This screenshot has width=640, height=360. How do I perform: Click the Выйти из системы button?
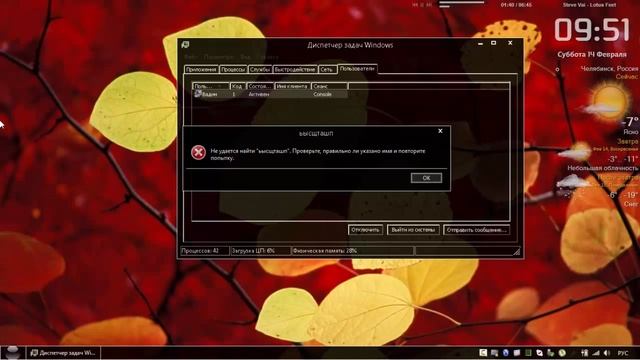click(x=413, y=230)
